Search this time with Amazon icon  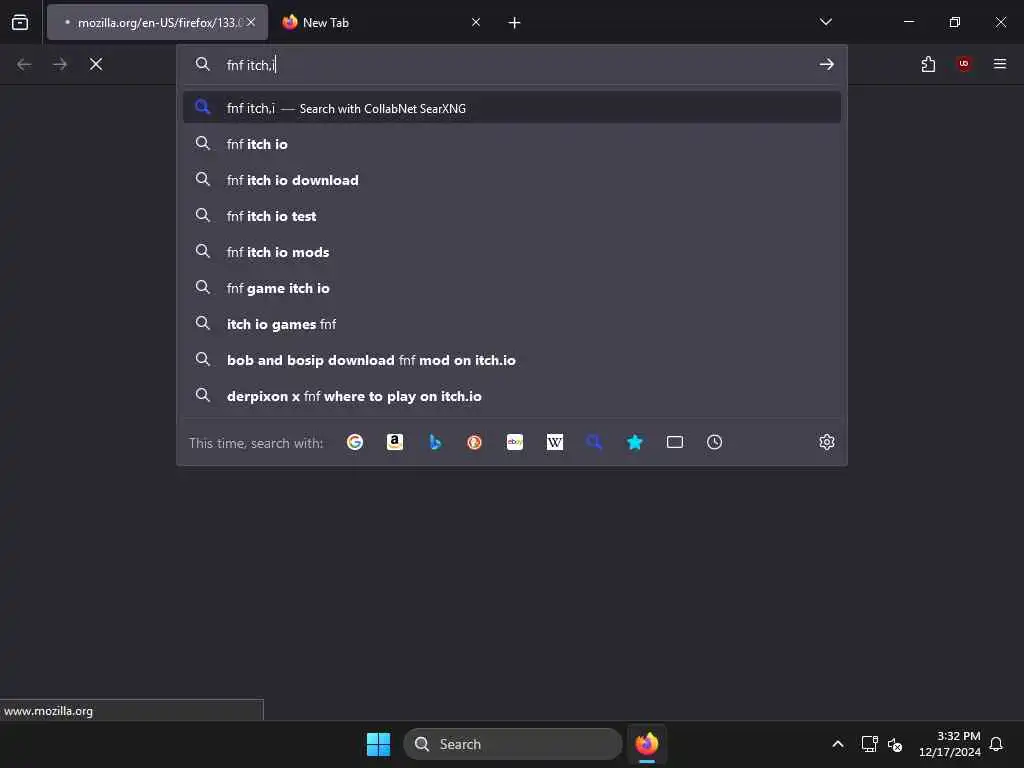(394, 442)
